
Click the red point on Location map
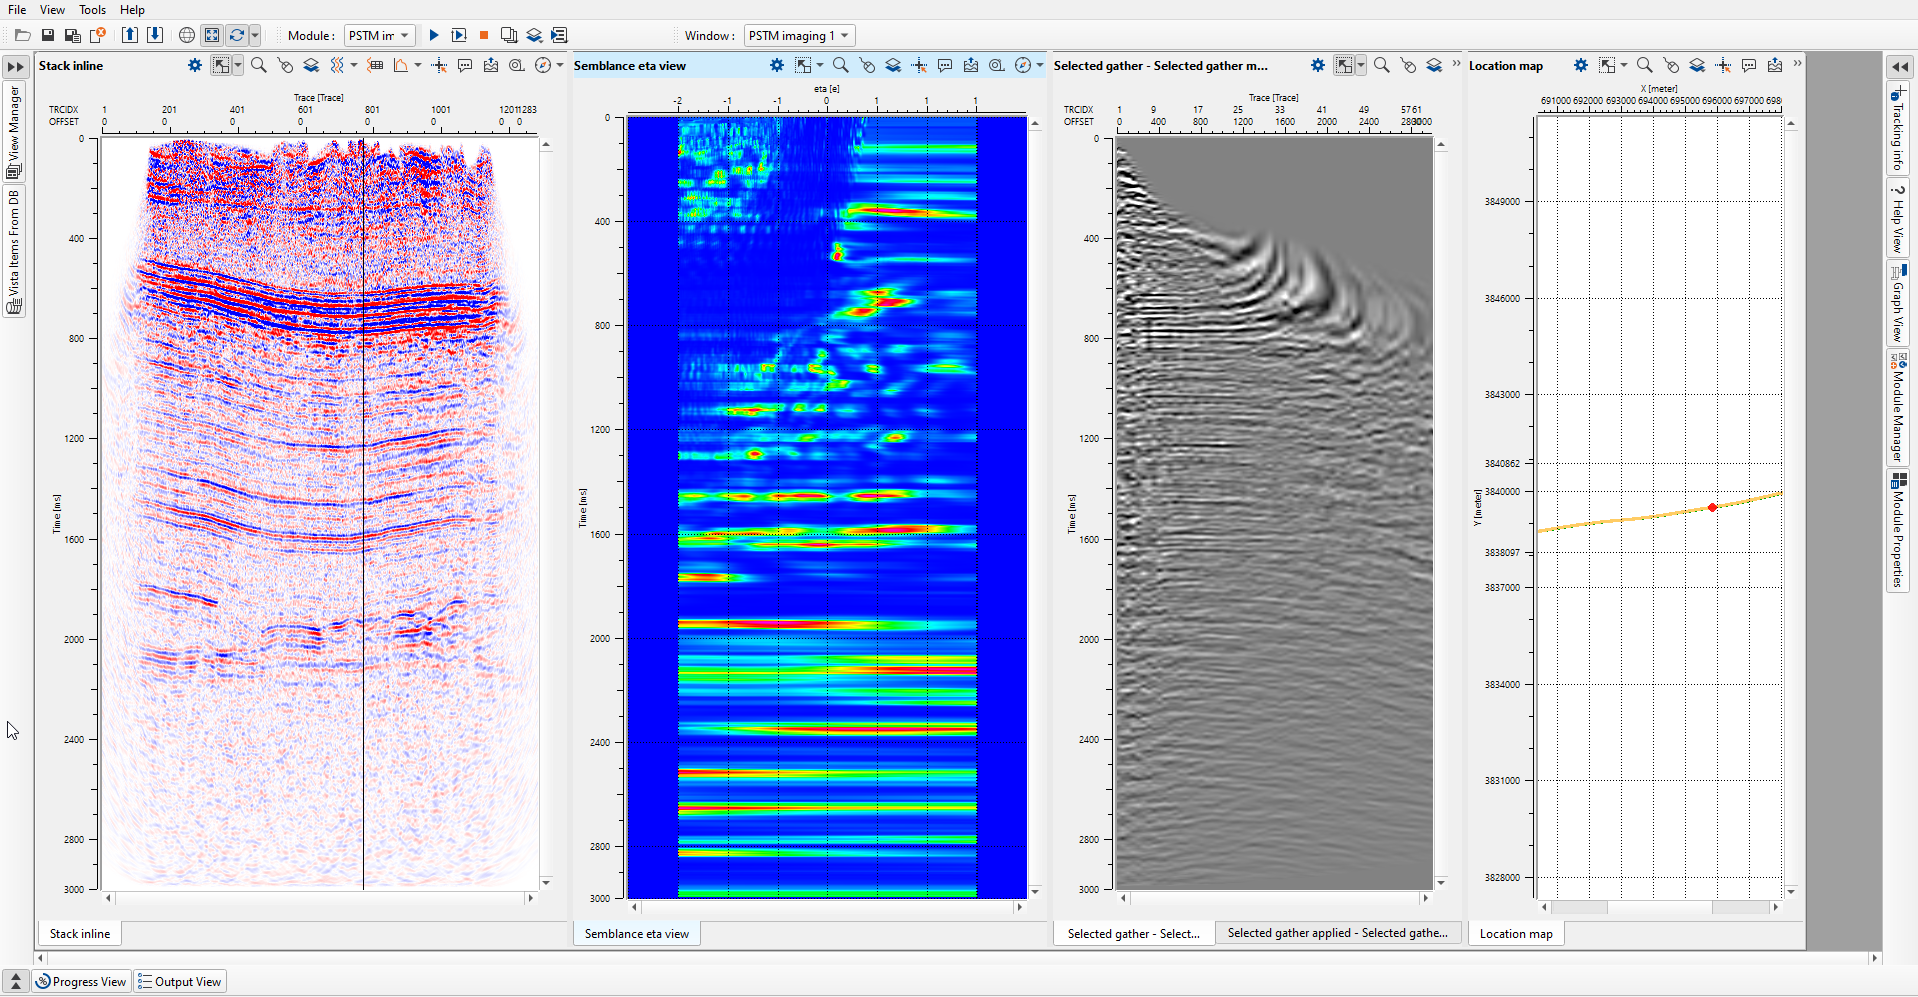tap(1712, 508)
